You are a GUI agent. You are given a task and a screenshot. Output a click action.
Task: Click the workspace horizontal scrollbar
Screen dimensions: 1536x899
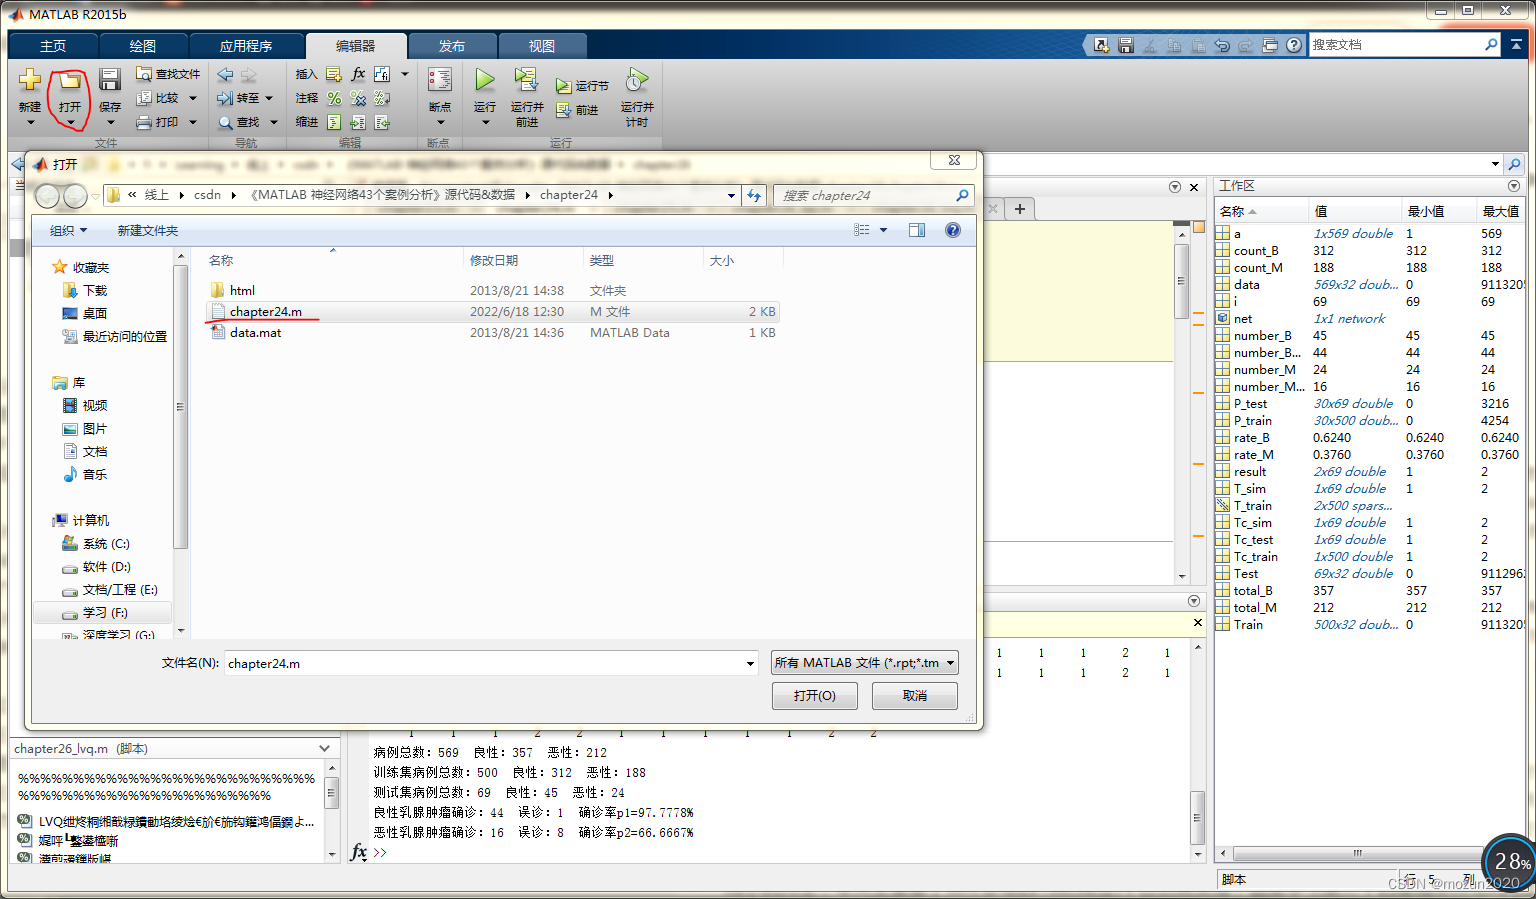[1357, 854]
